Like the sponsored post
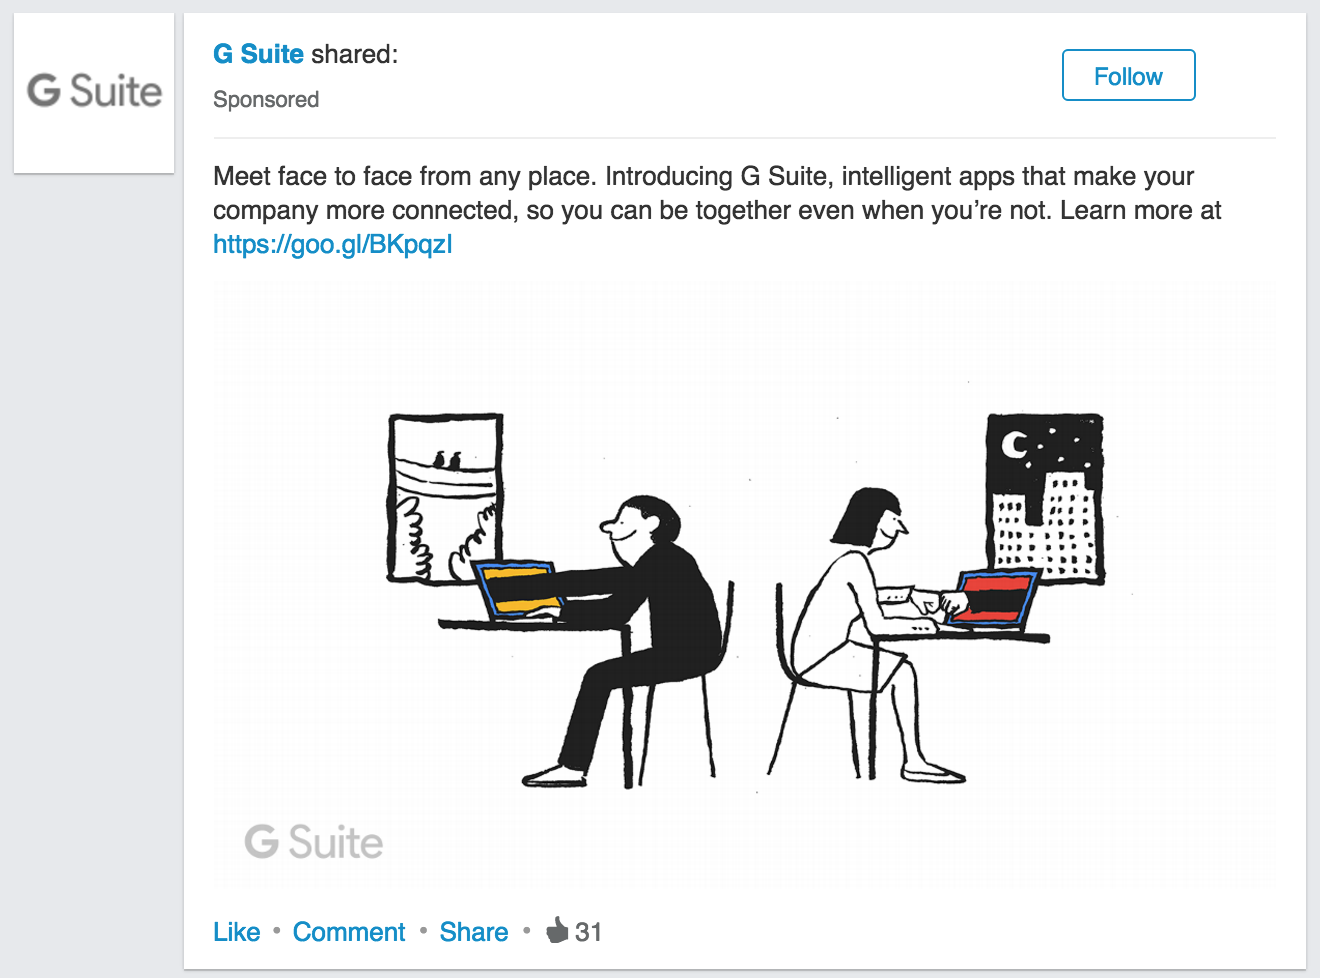The image size is (1320, 978). [236, 931]
